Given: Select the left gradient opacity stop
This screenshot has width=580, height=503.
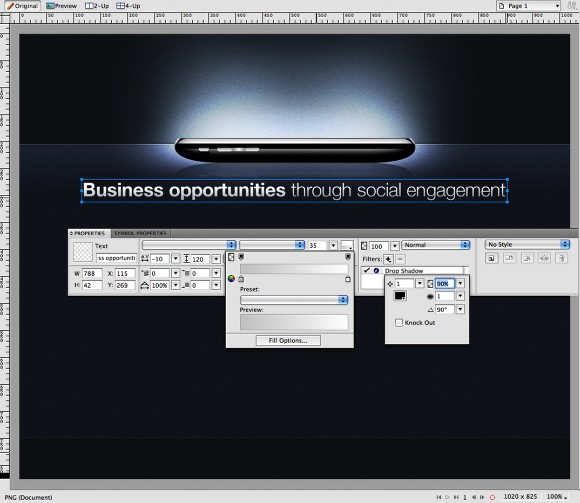Looking at the screenshot, I should [241, 257].
